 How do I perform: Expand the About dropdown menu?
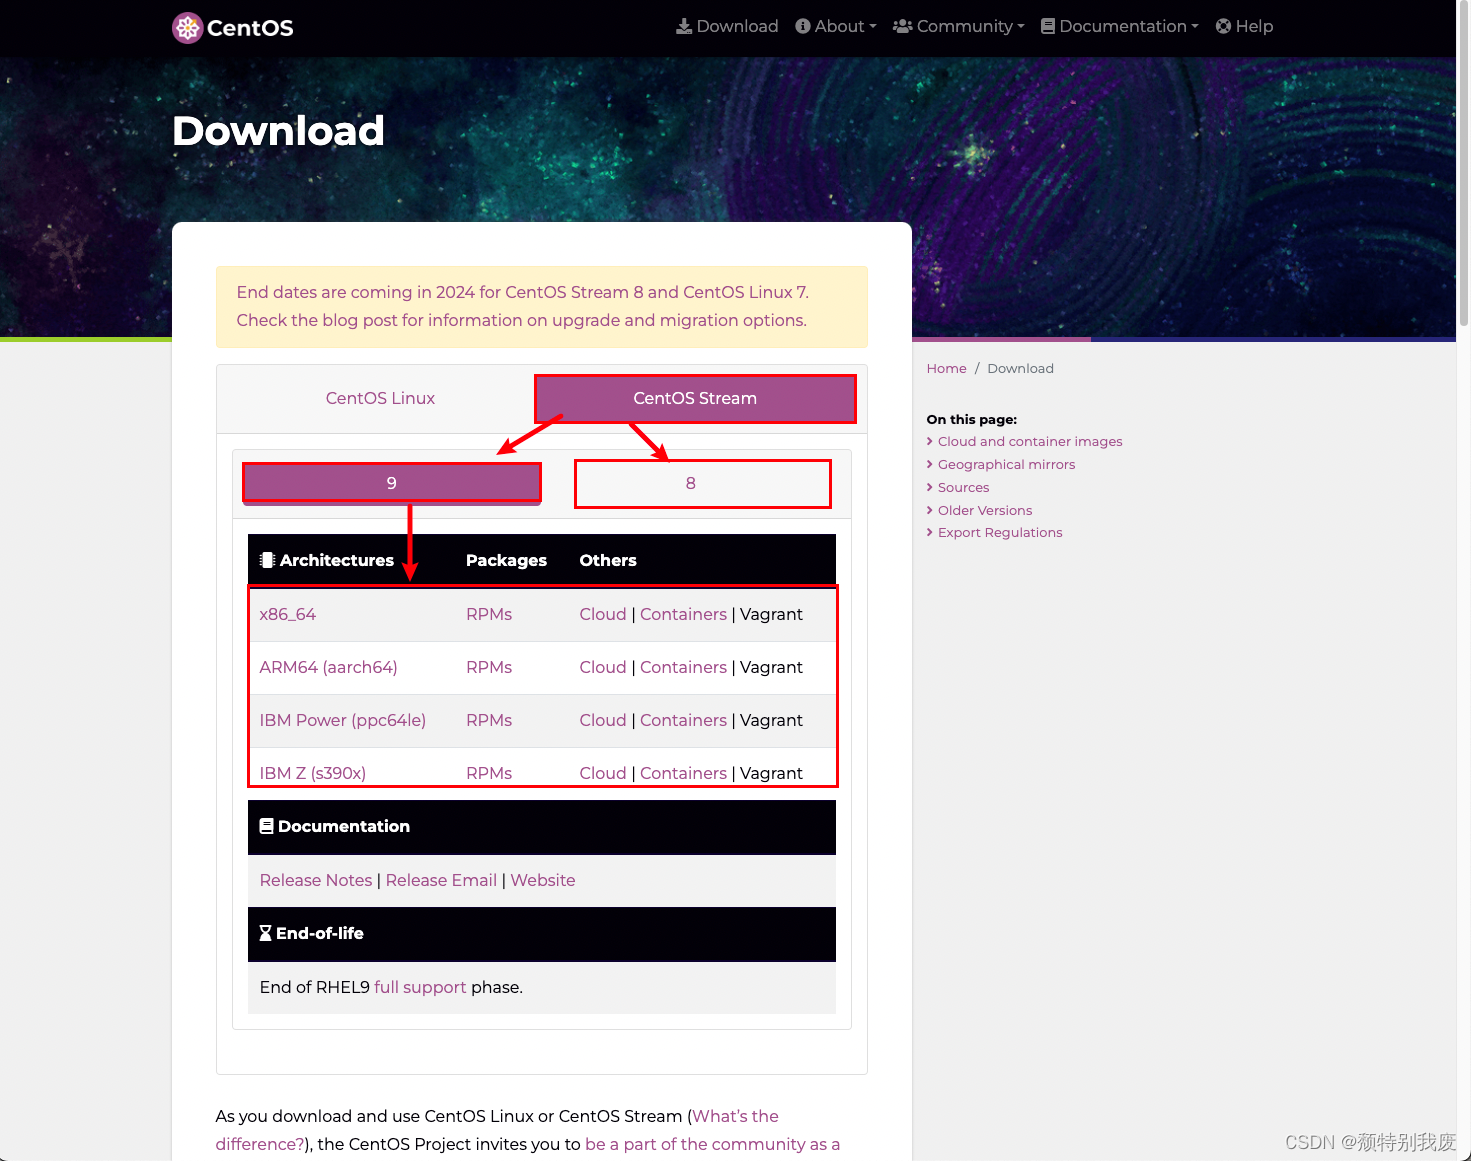coord(836,26)
